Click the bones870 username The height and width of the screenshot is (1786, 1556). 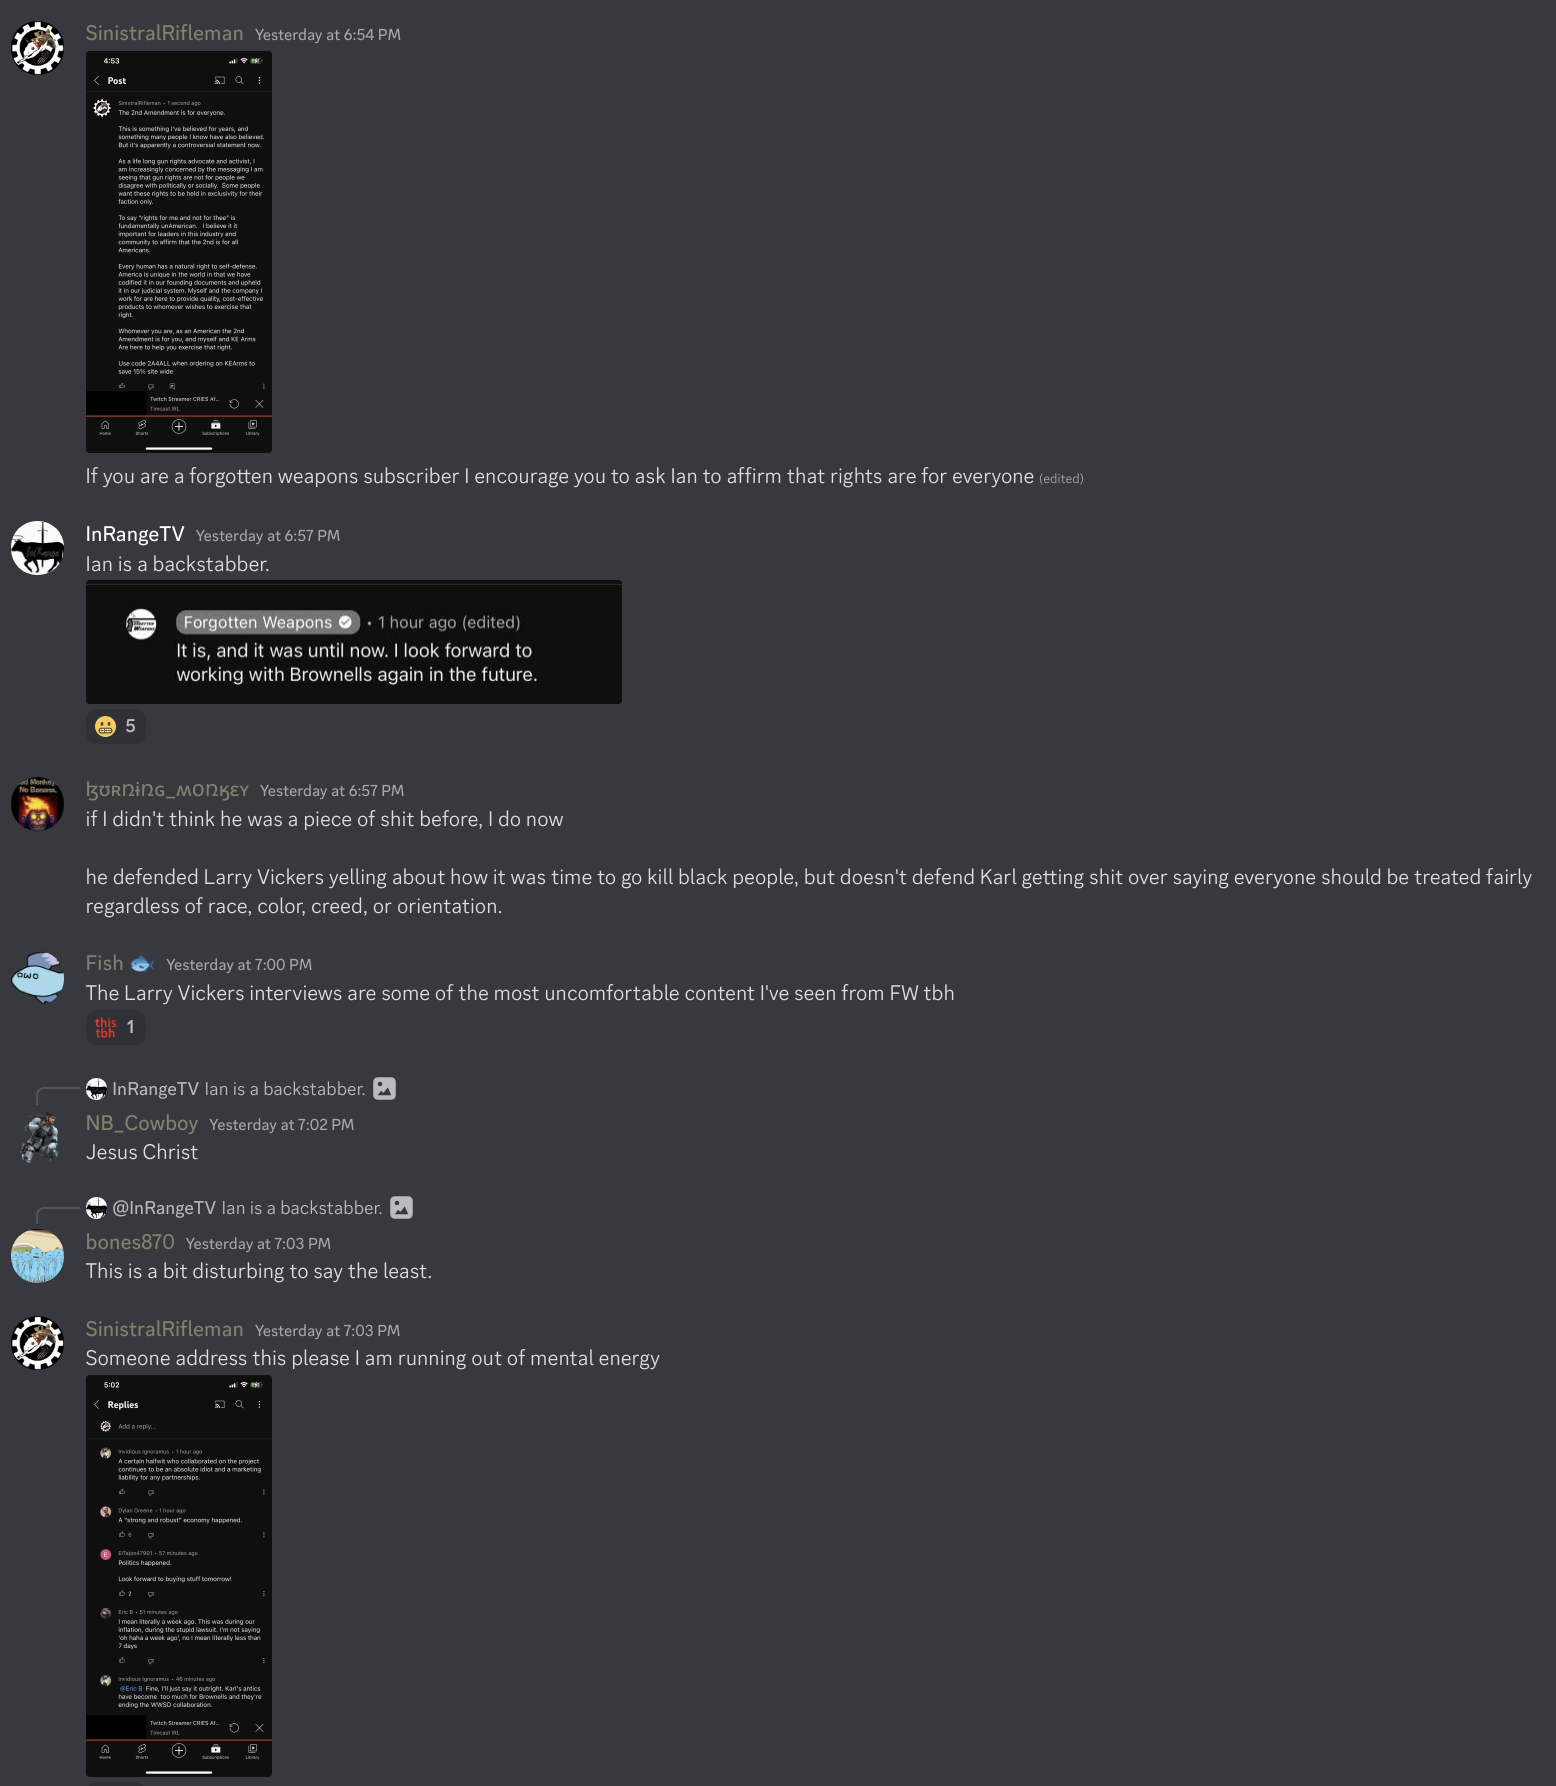(x=130, y=1243)
